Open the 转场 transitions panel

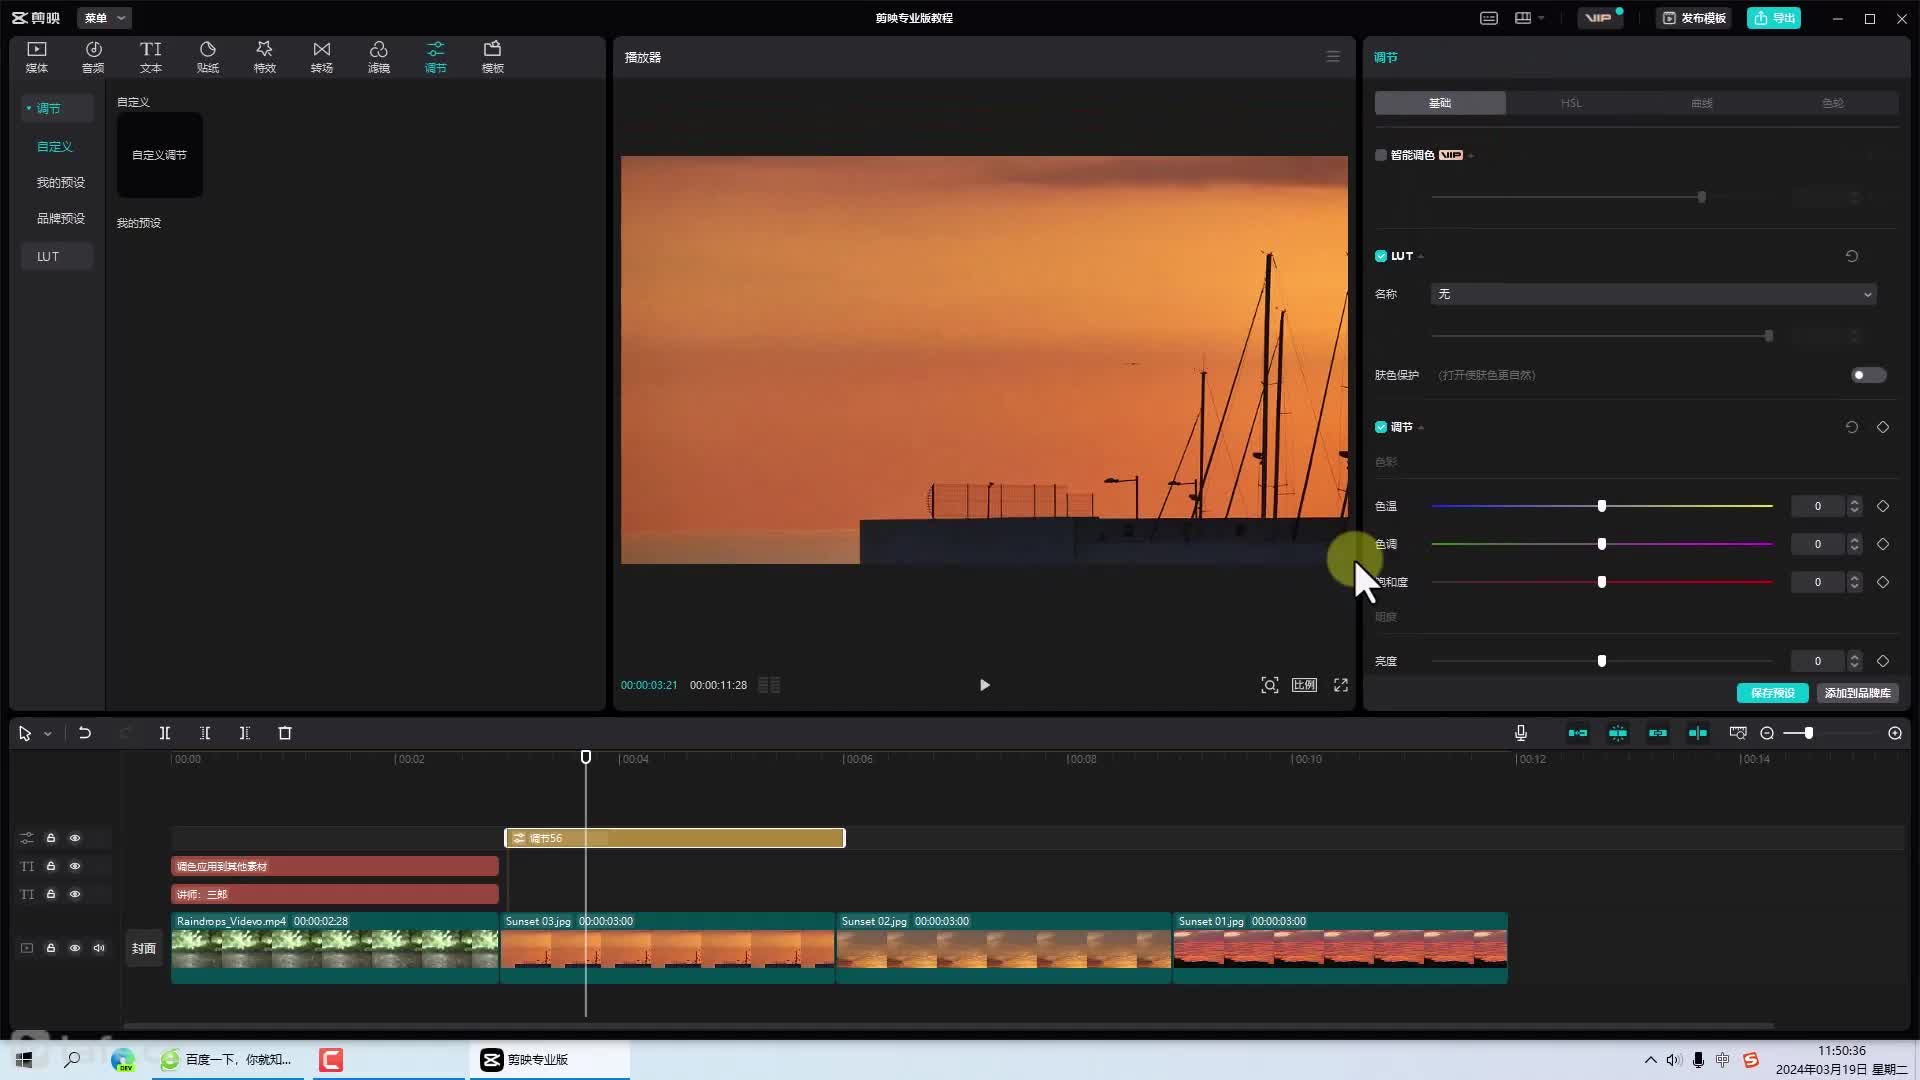(x=321, y=57)
